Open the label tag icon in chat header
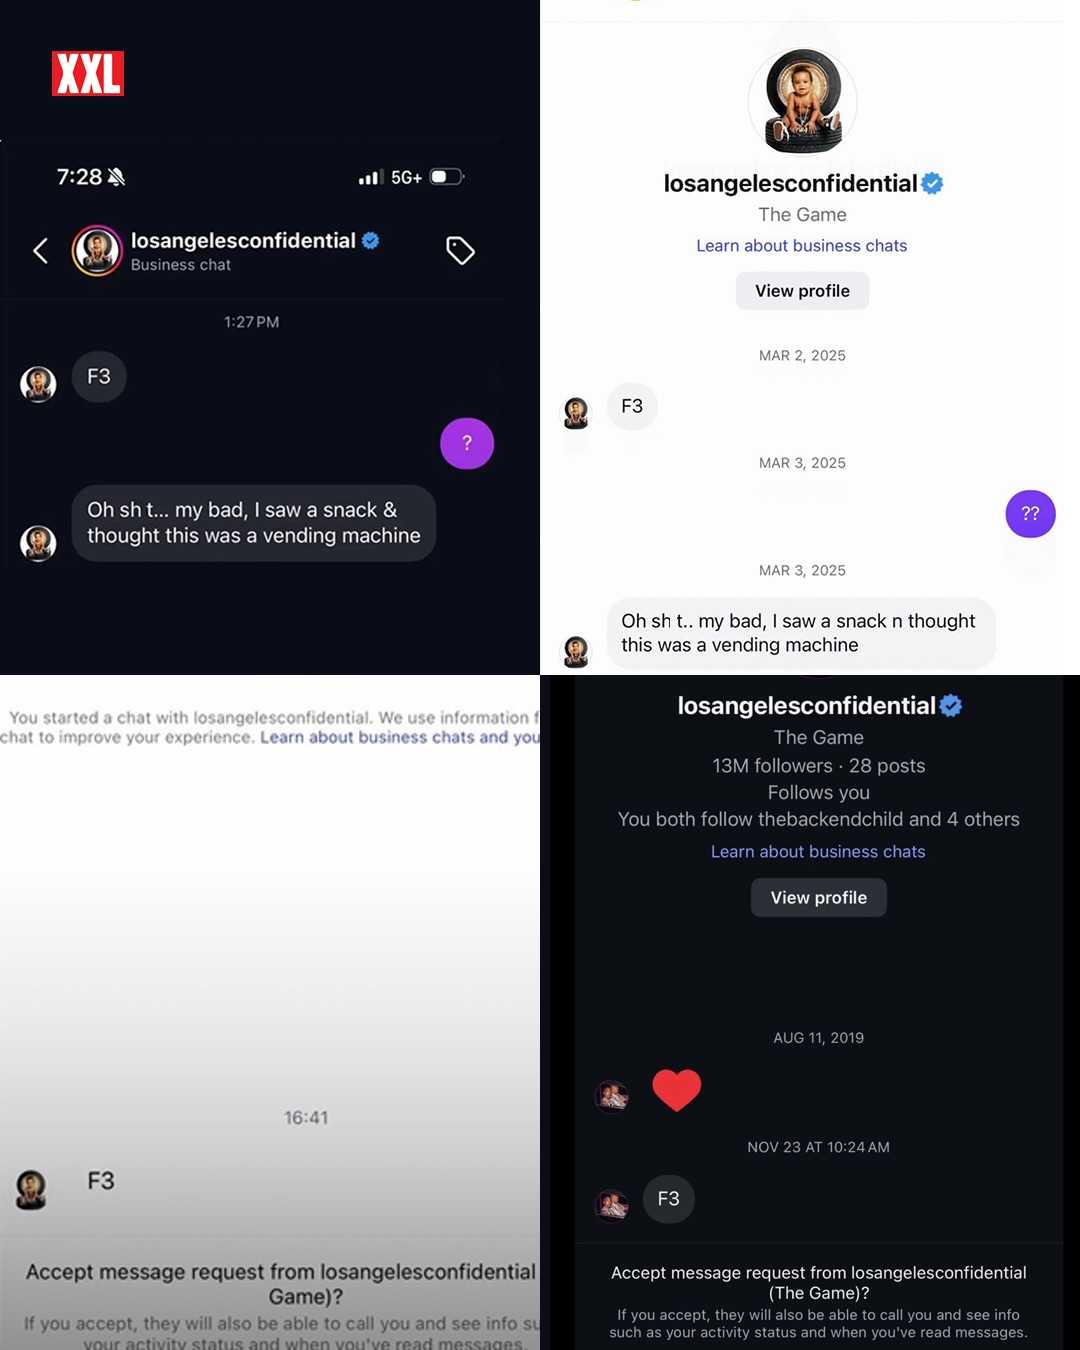Viewport: 1080px width, 1350px height. point(460,251)
